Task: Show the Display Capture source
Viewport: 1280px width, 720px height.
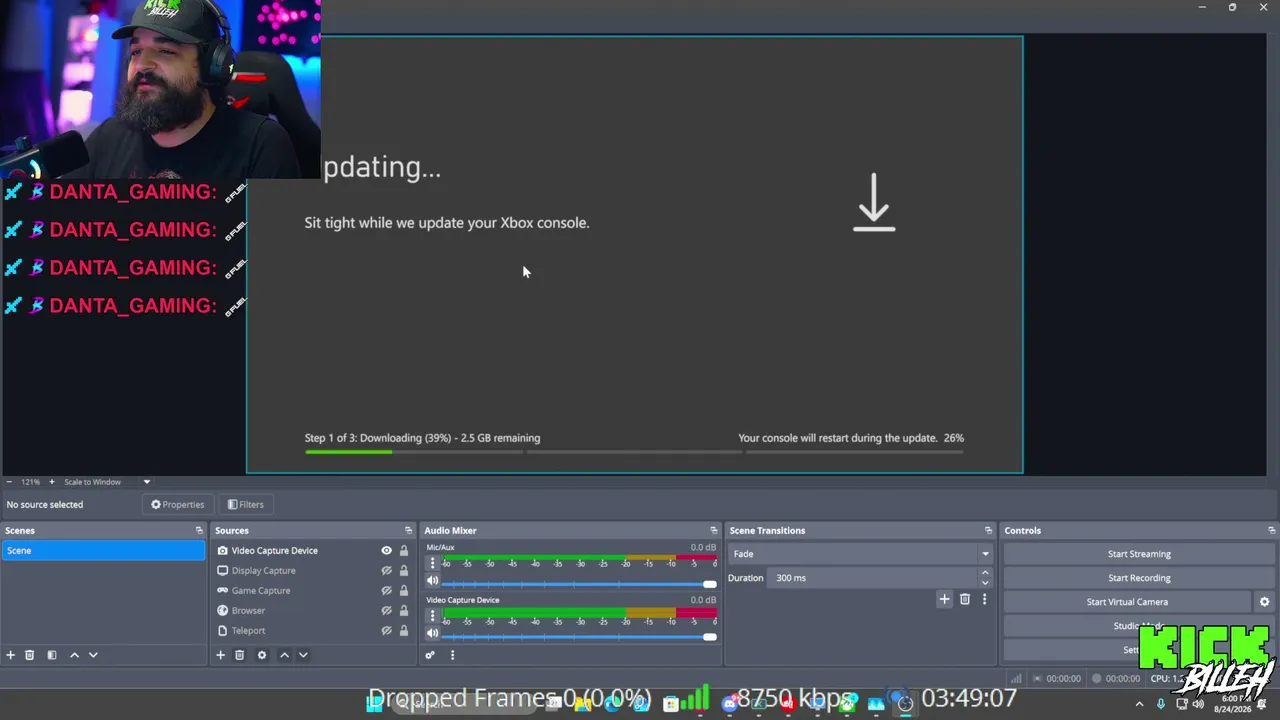Action: (386, 571)
